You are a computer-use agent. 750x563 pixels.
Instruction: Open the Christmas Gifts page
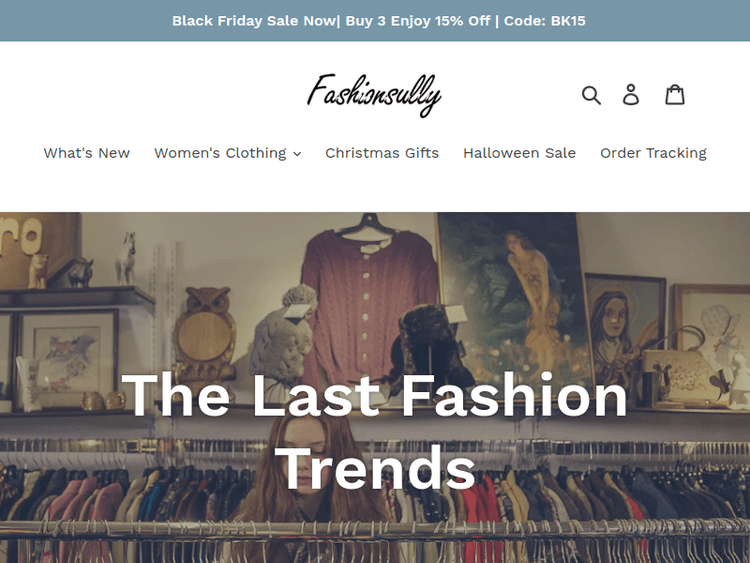(x=382, y=153)
